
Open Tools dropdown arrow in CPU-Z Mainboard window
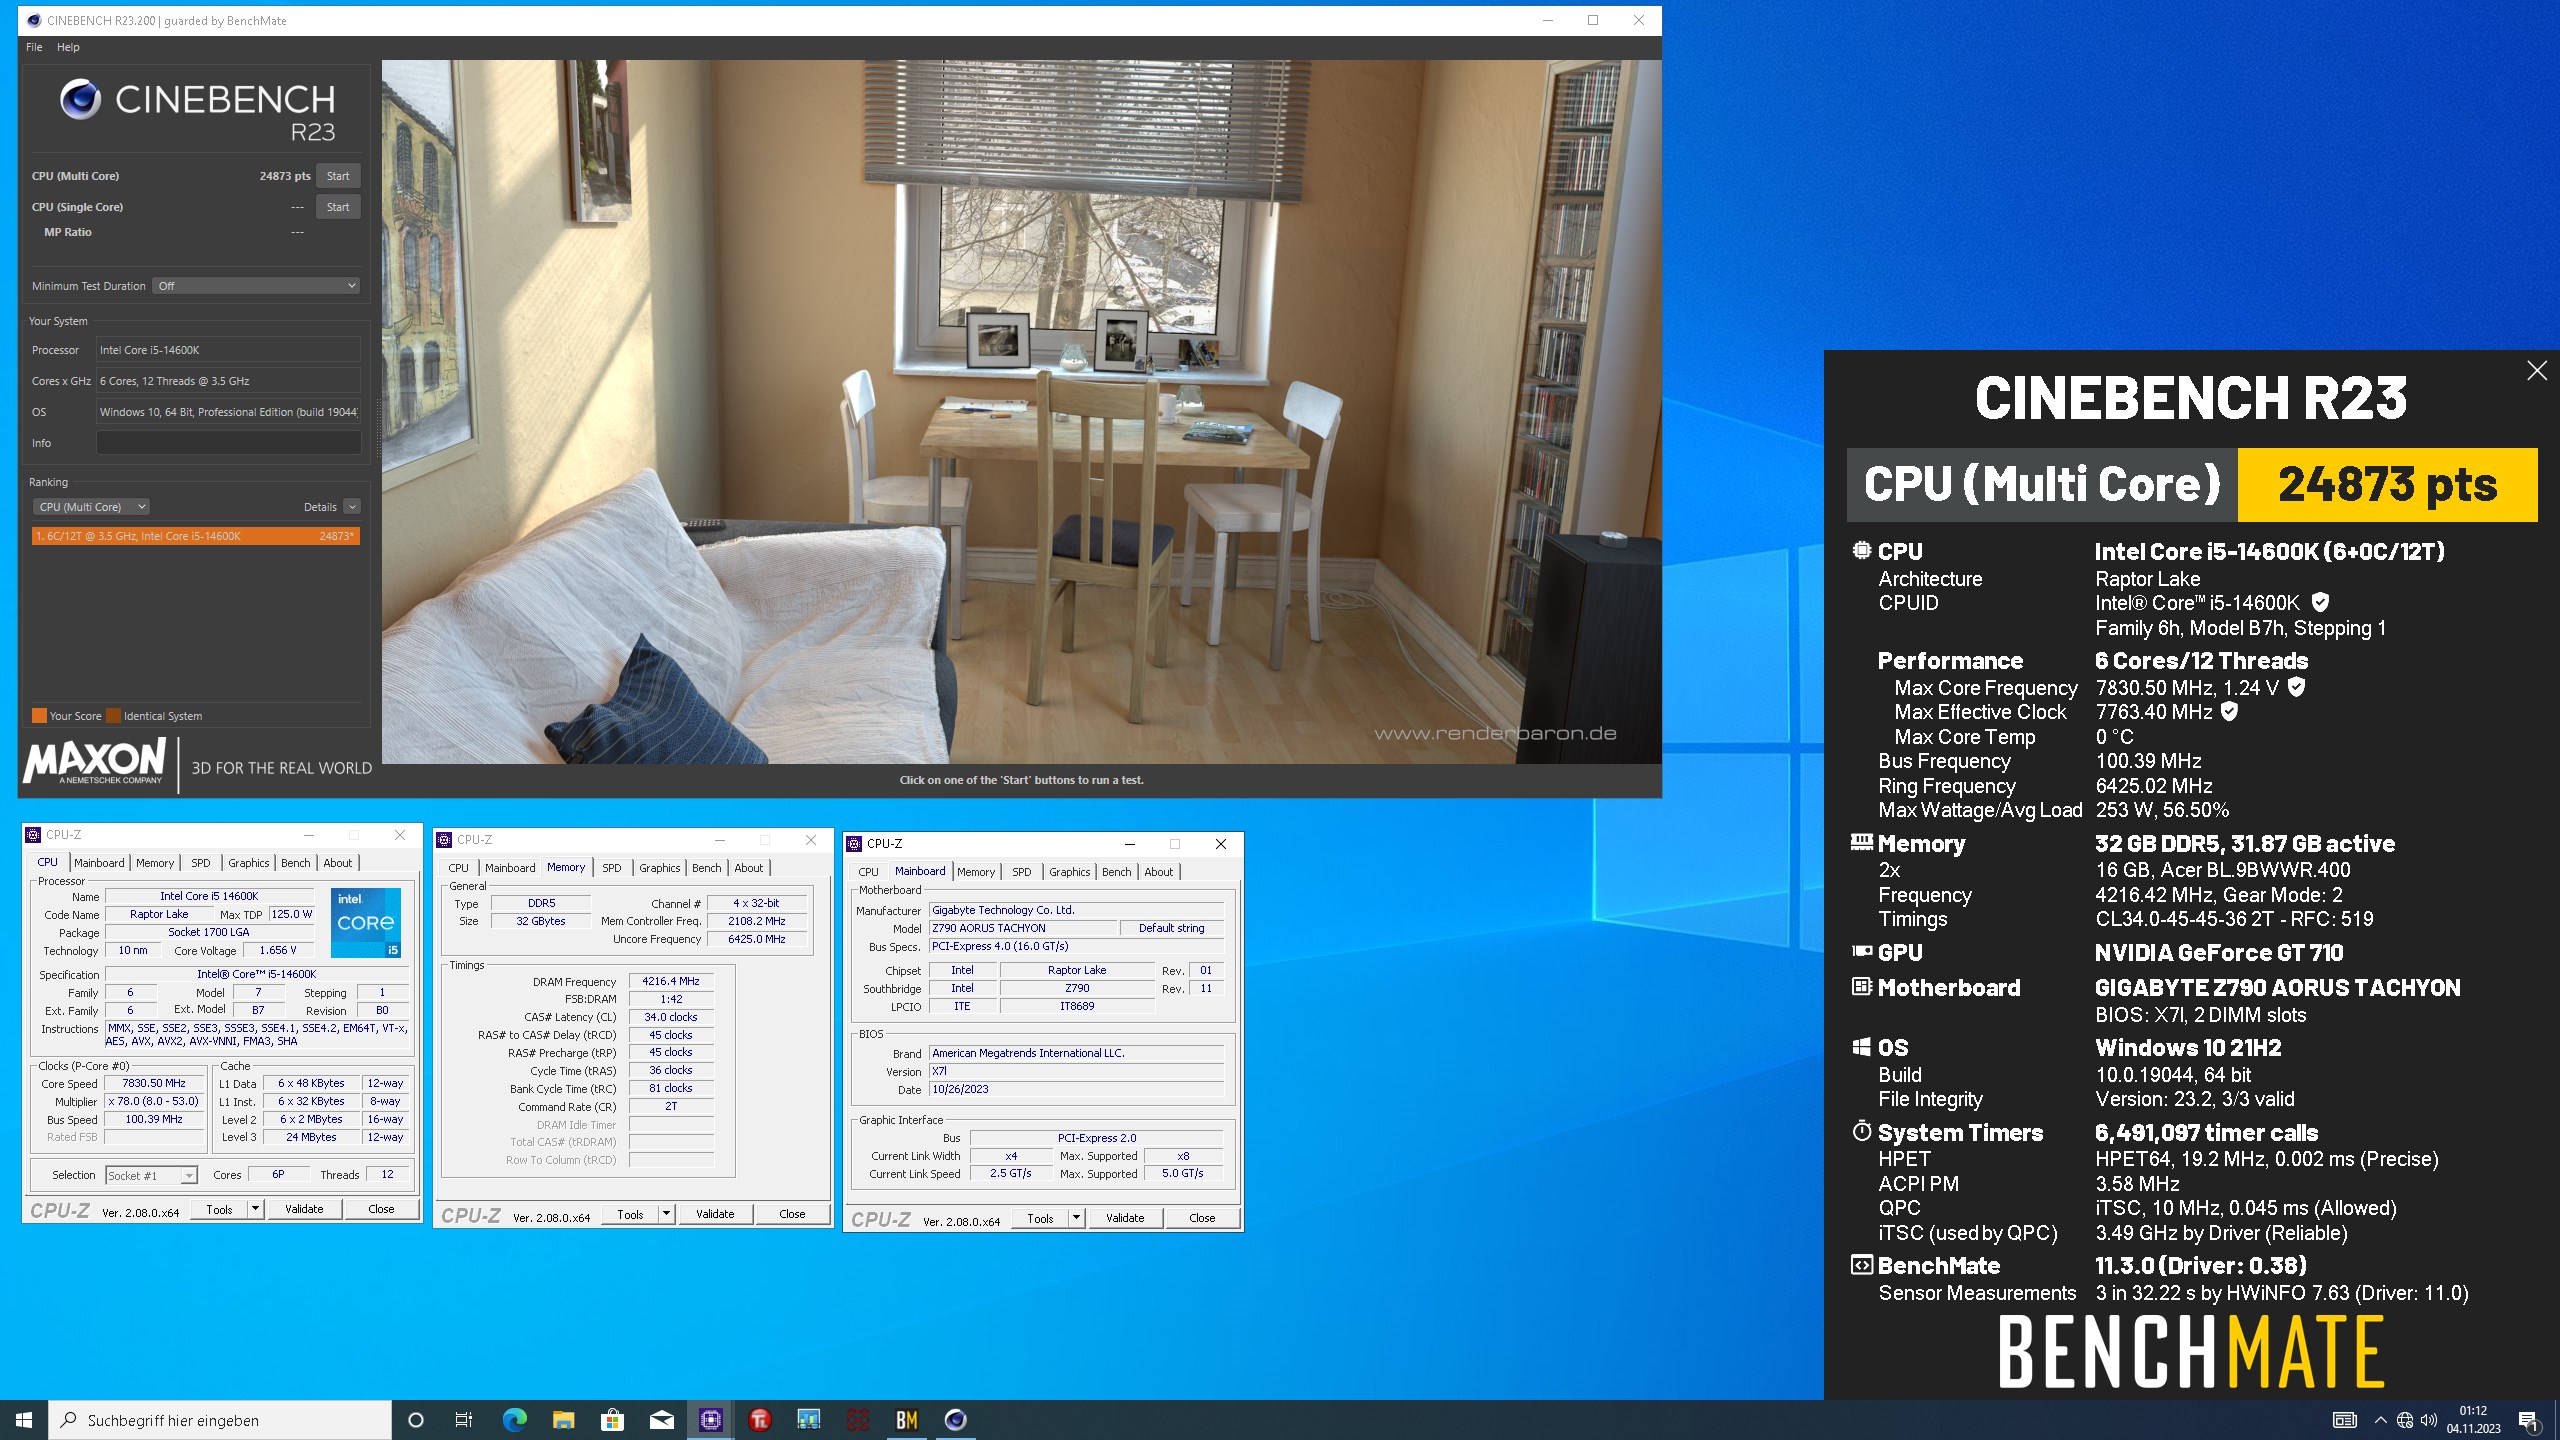[x=1076, y=1218]
